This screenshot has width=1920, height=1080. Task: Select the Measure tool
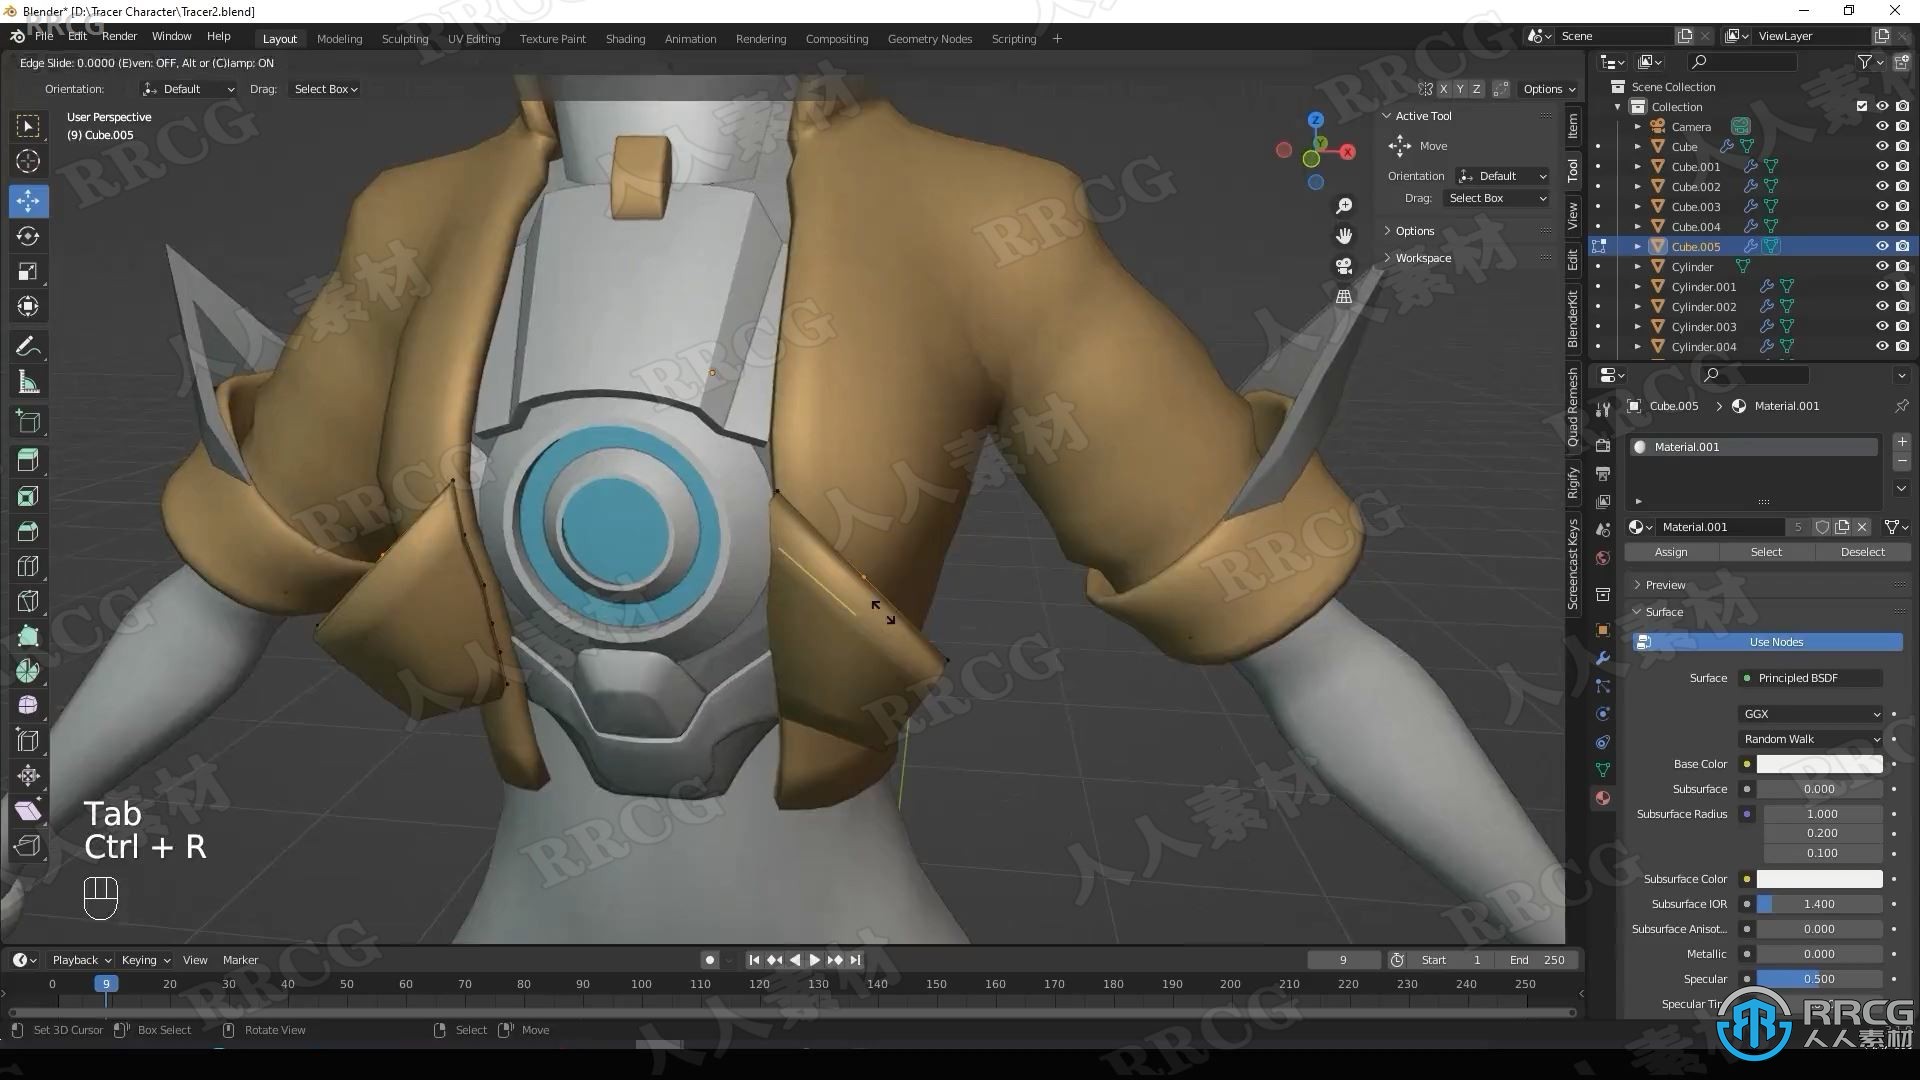[x=28, y=382]
